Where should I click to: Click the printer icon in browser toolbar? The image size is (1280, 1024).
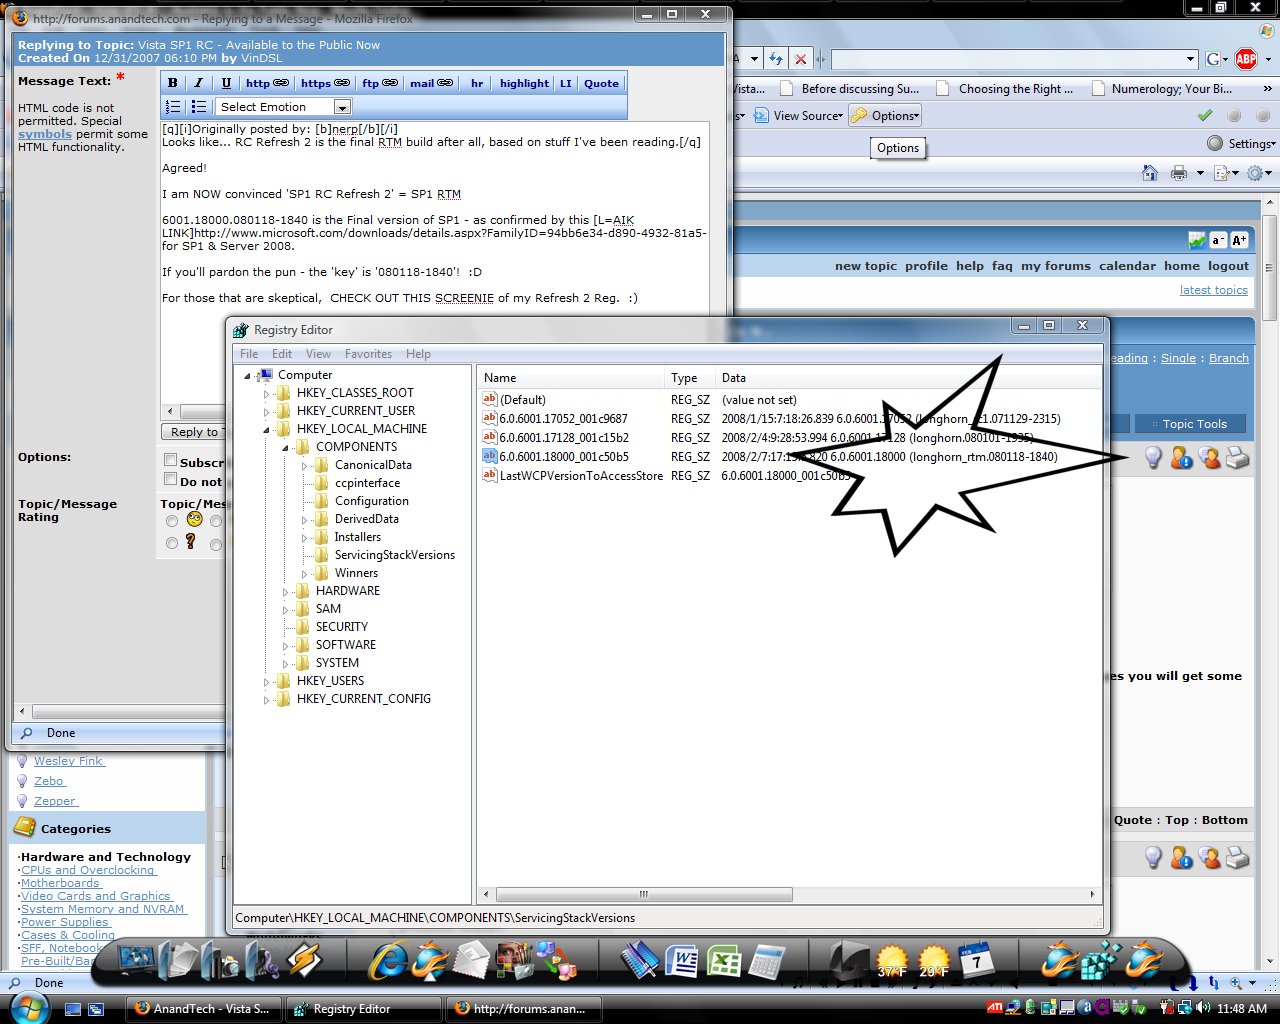tap(1179, 173)
